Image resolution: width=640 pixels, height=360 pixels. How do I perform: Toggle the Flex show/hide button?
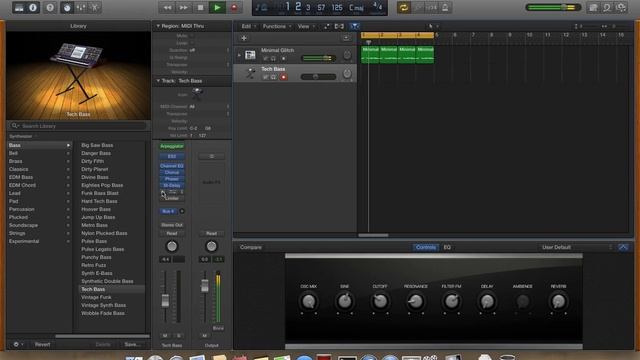pyautogui.click(x=339, y=26)
